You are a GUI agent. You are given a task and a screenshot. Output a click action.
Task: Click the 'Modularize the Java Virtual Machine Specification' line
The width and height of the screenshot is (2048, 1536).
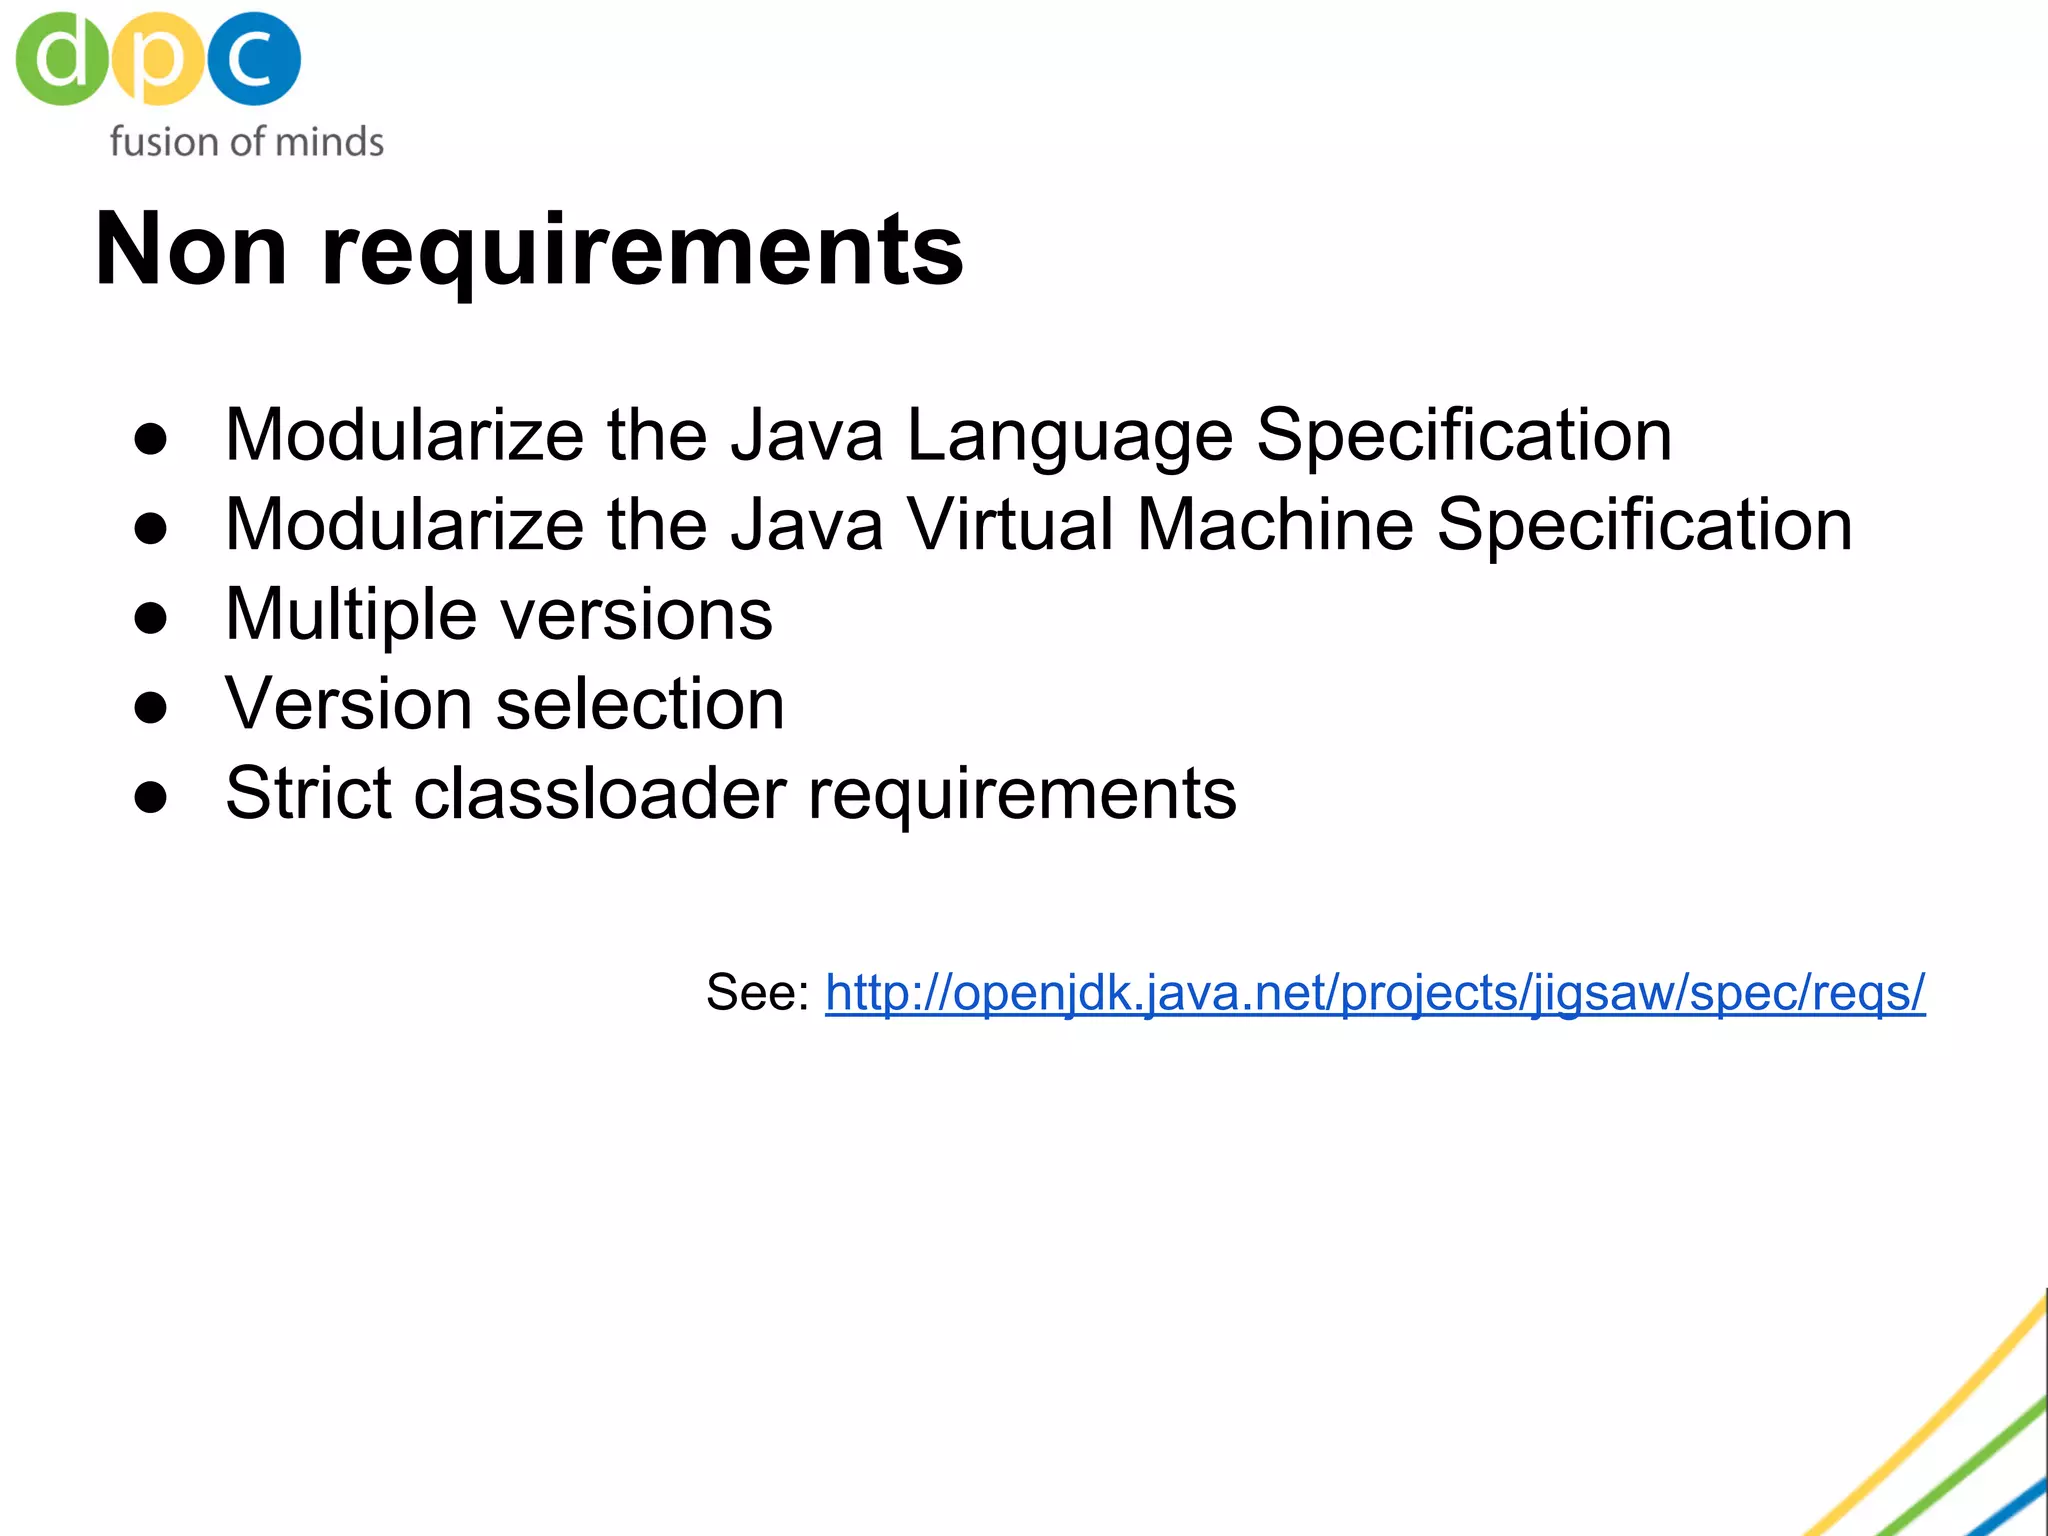[x=1039, y=525]
